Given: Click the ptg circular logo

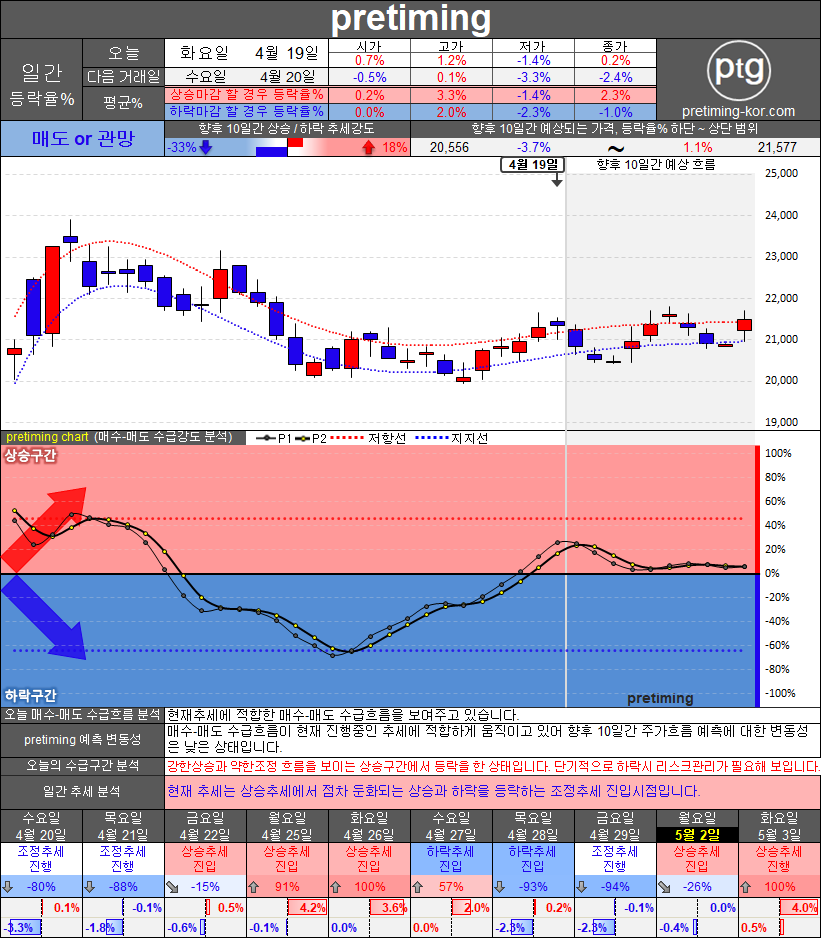Looking at the screenshot, I should click(x=738, y=69).
